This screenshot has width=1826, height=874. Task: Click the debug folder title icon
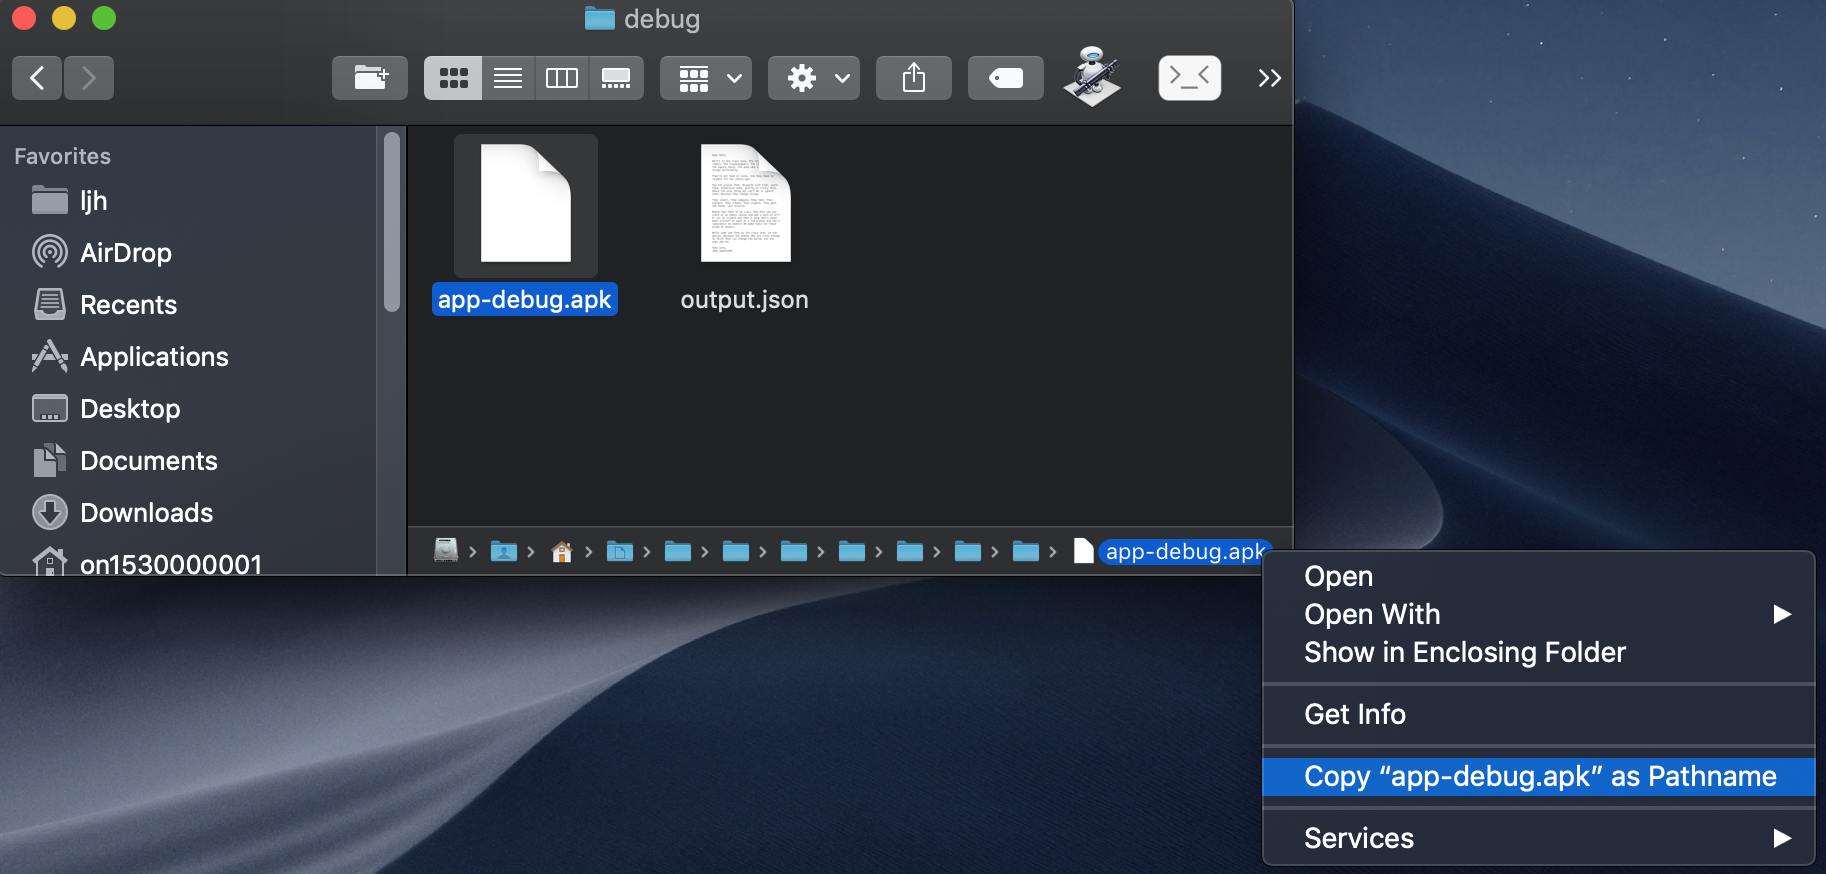[599, 18]
